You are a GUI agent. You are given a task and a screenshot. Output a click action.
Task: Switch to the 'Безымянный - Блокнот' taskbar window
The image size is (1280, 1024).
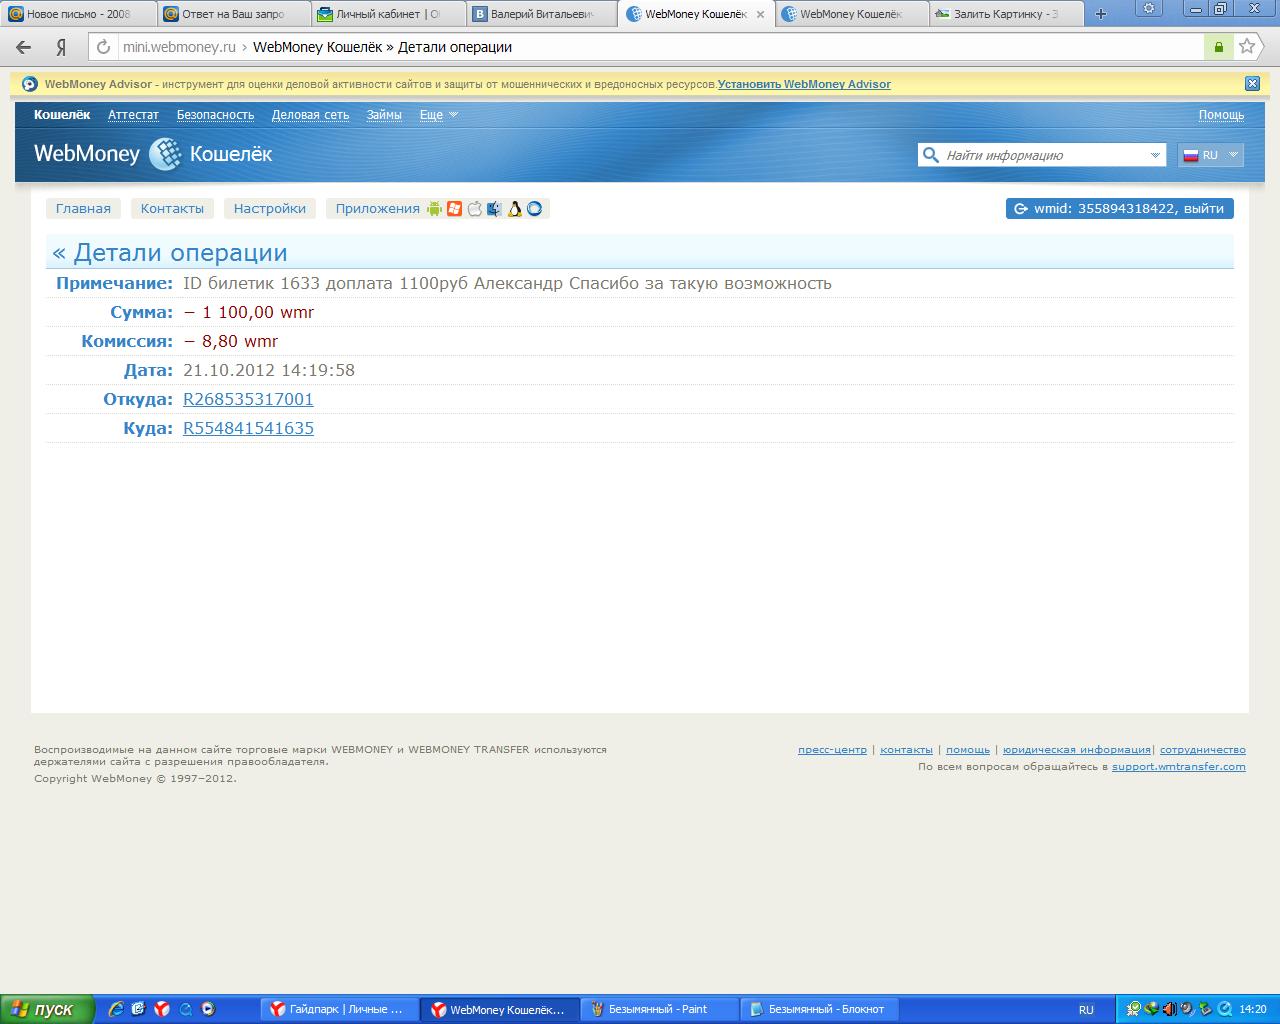pyautogui.click(x=820, y=1009)
